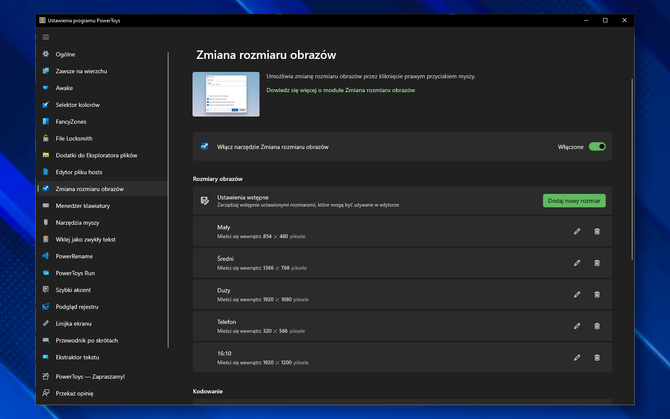Select Ekstraktor tekstu module icon
The image size is (670, 419).
[x=46, y=357]
